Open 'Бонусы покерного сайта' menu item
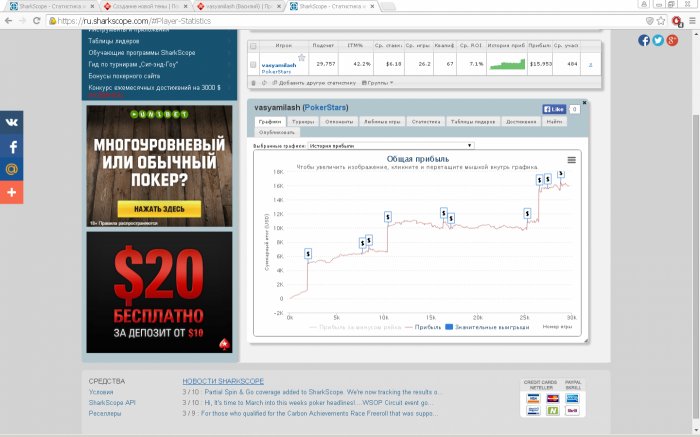The width and height of the screenshot is (700, 437). pyautogui.click(x=124, y=76)
